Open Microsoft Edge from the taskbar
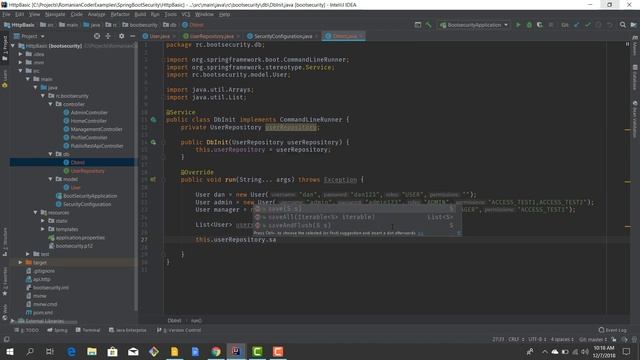 pyautogui.click(x=71, y=351)
